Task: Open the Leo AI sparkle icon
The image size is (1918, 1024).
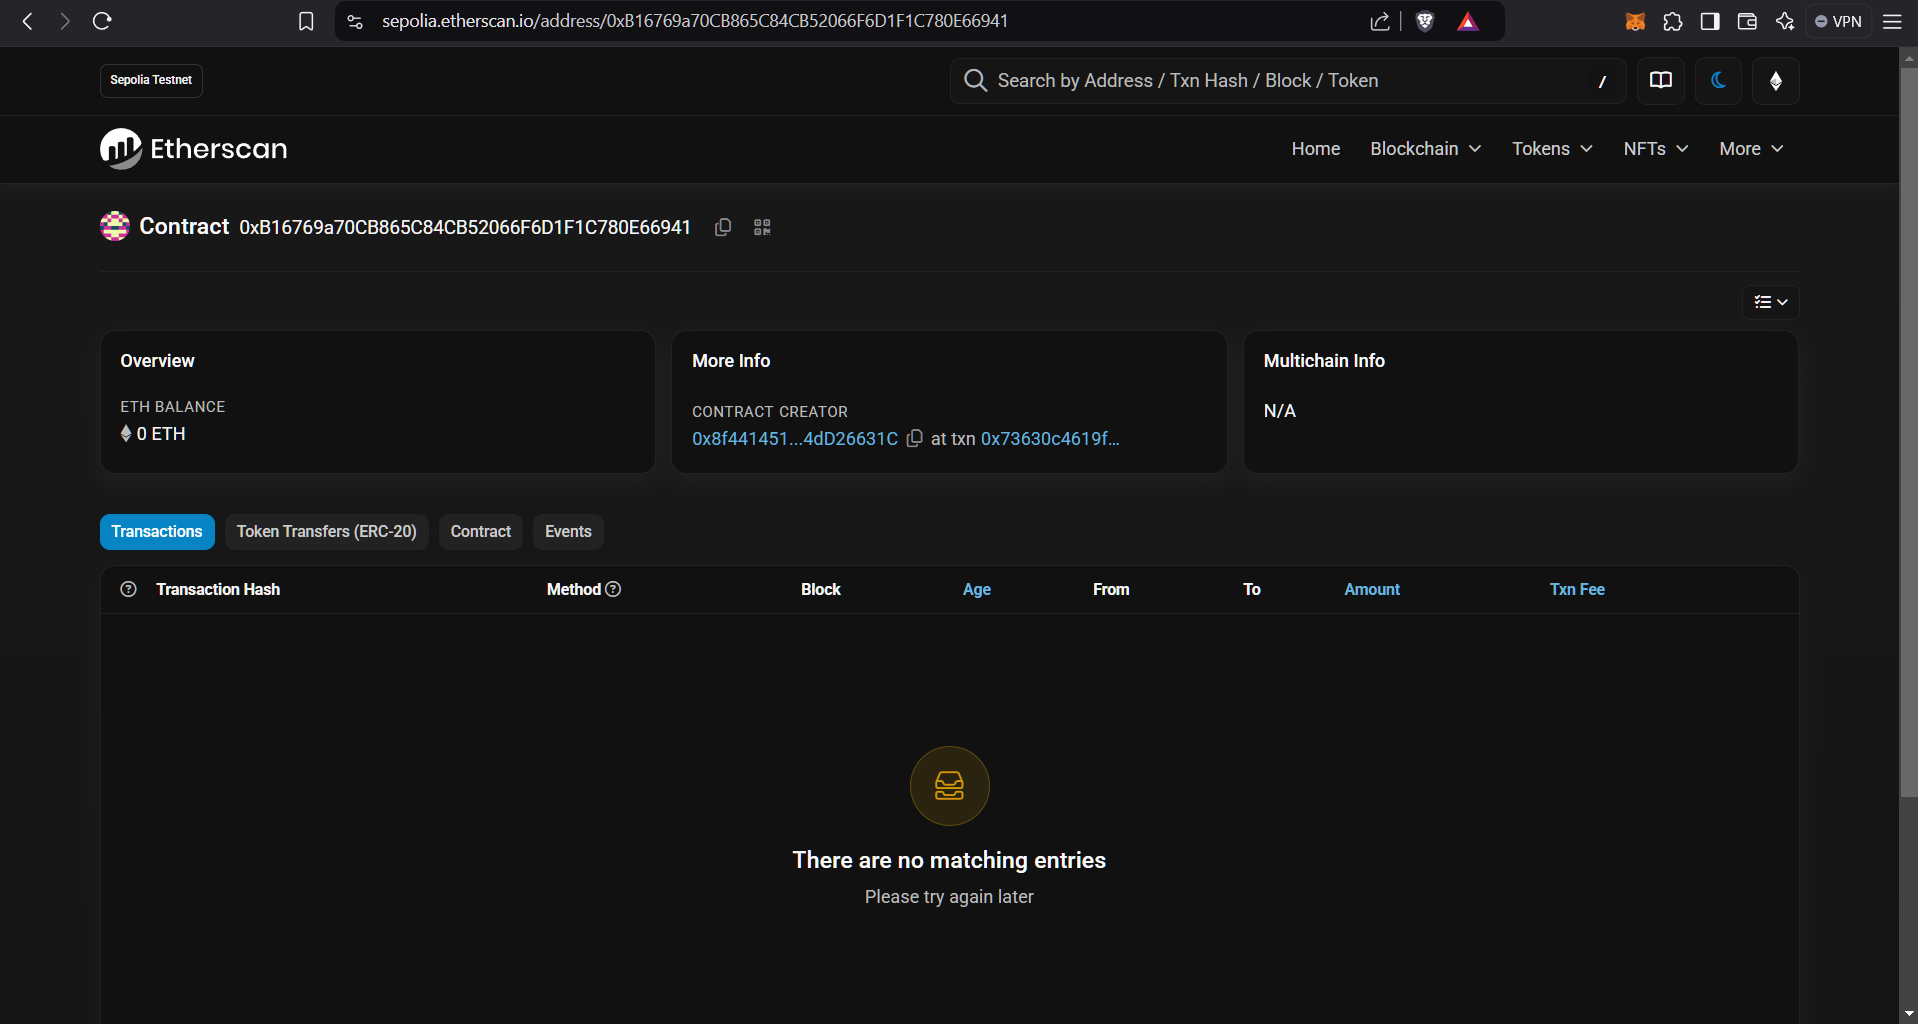Action: coord(1785,21)
